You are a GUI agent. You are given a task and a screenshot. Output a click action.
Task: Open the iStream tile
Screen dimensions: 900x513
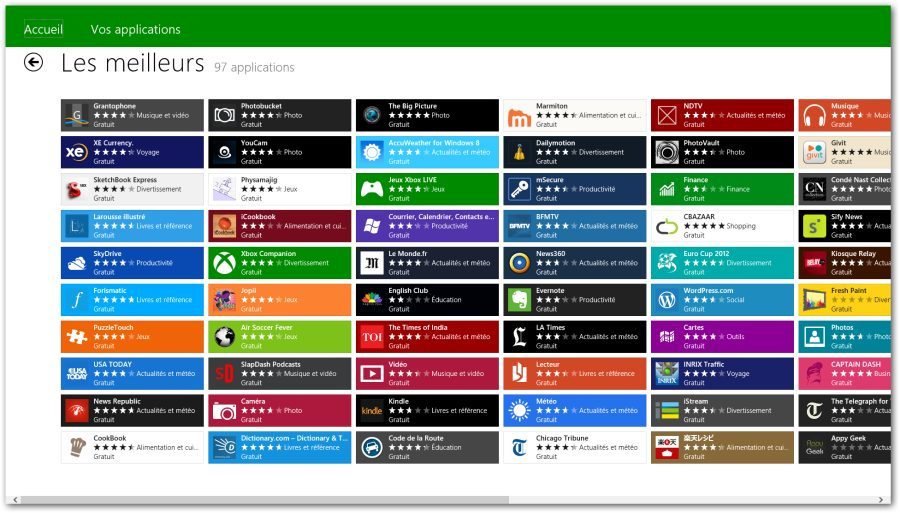pos(722,411)
